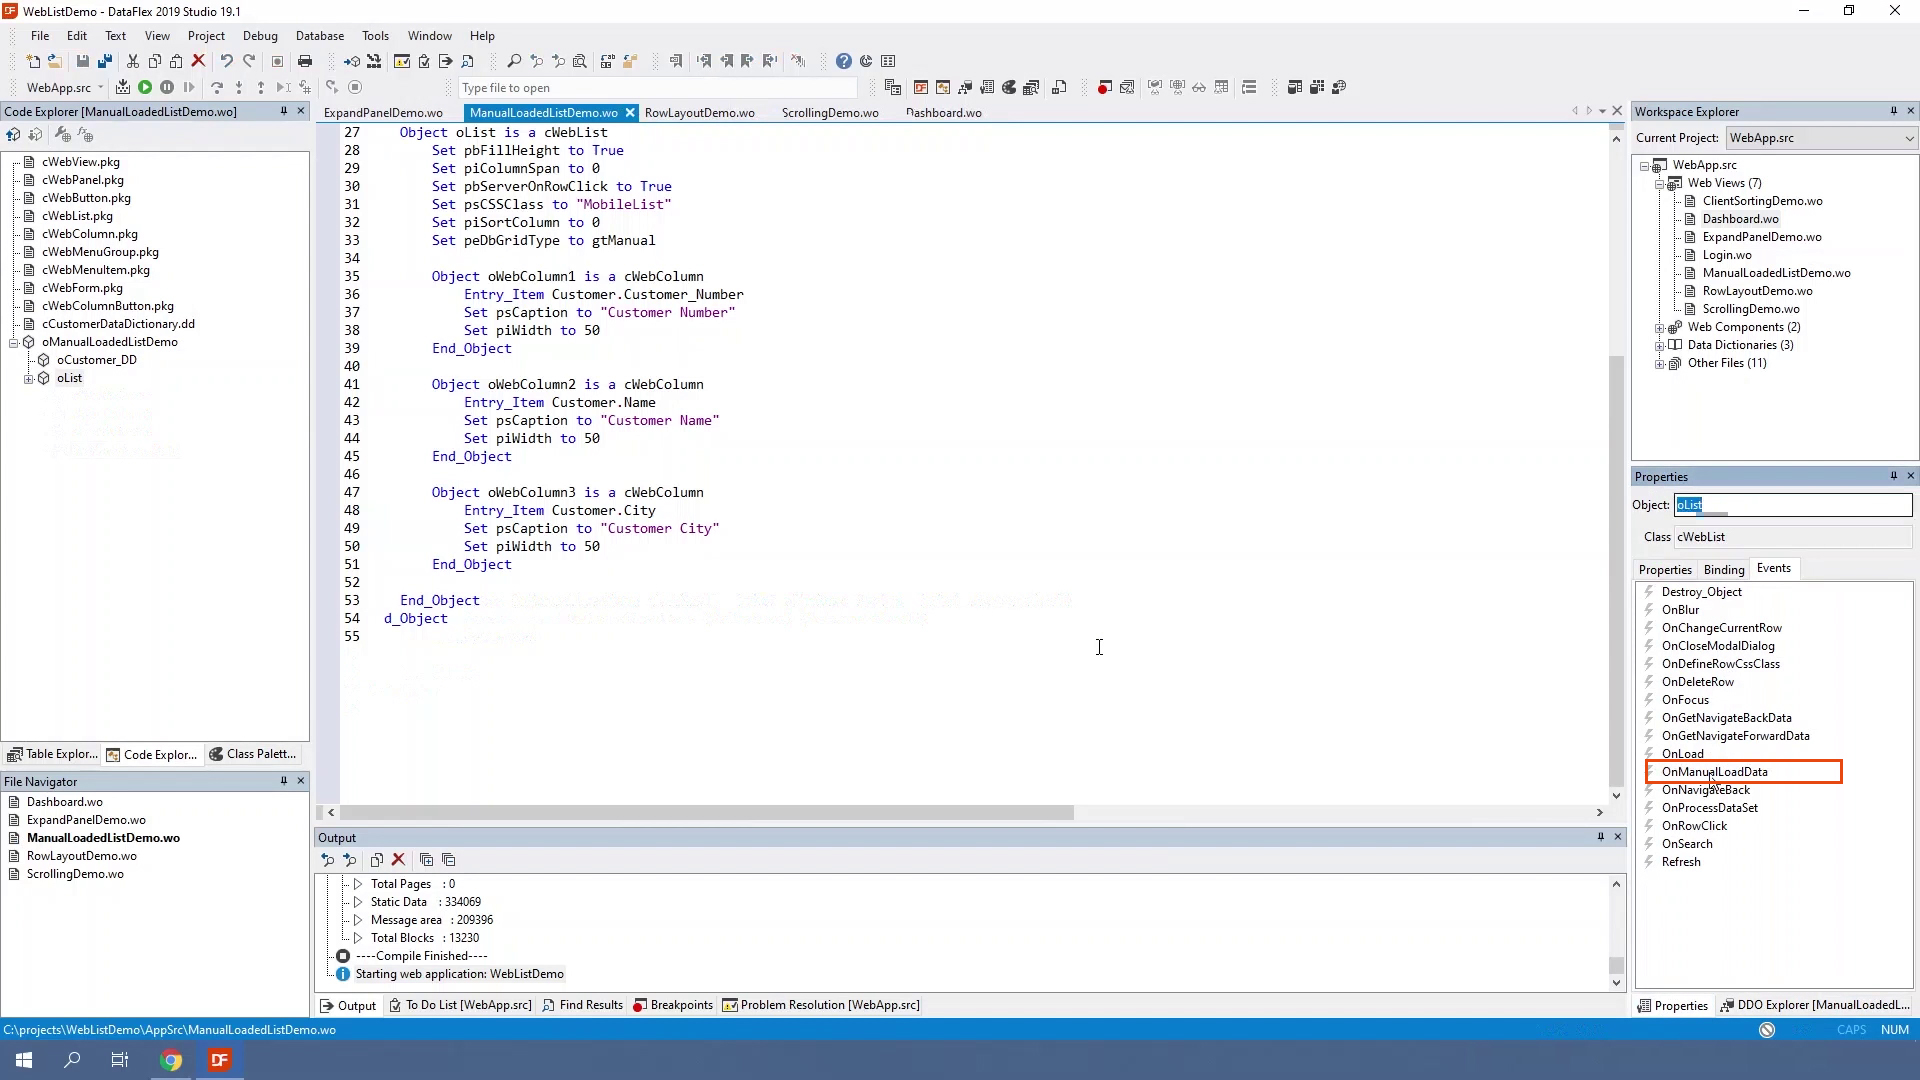Select the OnManualLoadData event
This screenshot has width=1920, height=1080.
point(1714,772)
